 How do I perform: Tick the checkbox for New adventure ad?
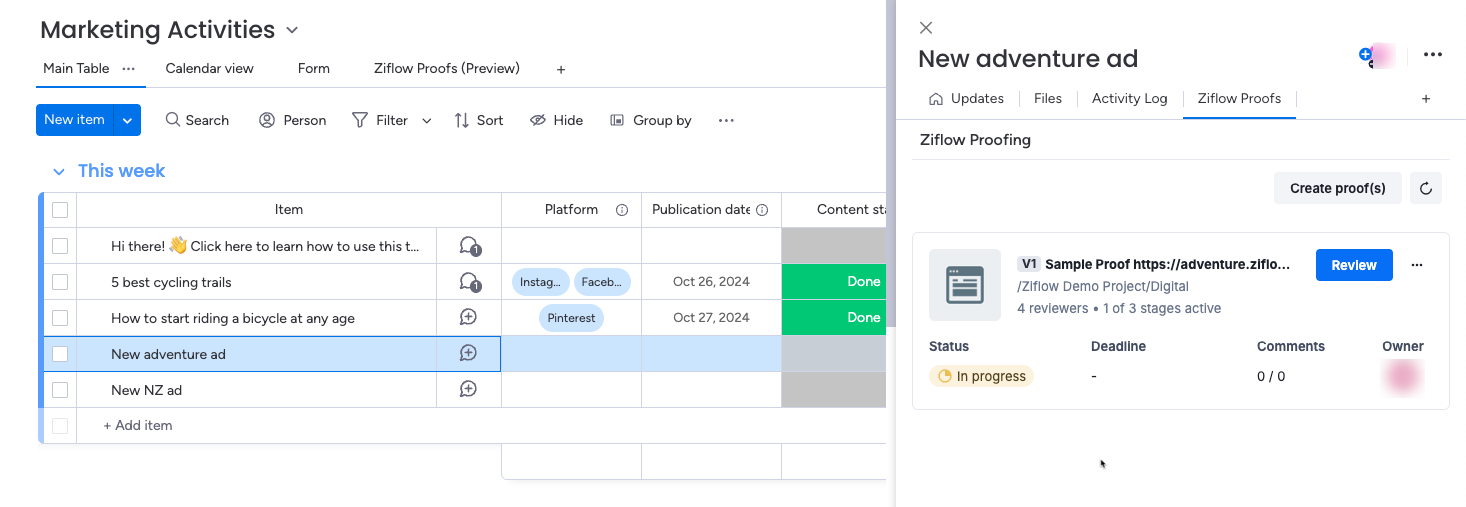point(60,354)
